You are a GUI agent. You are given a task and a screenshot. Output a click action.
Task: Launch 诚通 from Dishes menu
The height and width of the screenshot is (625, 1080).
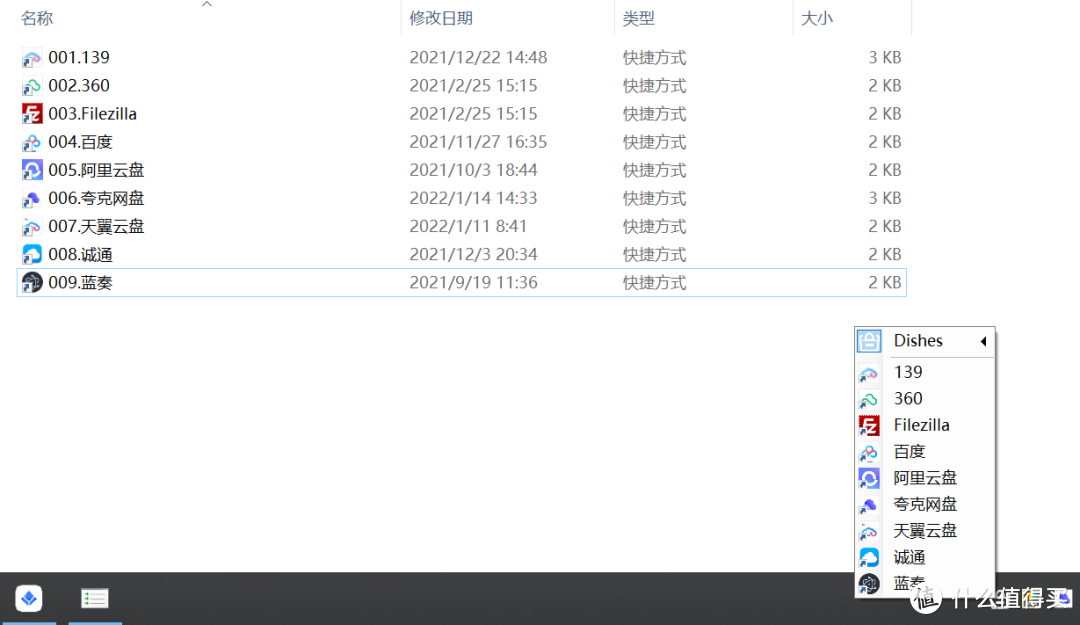pos(909,557)
